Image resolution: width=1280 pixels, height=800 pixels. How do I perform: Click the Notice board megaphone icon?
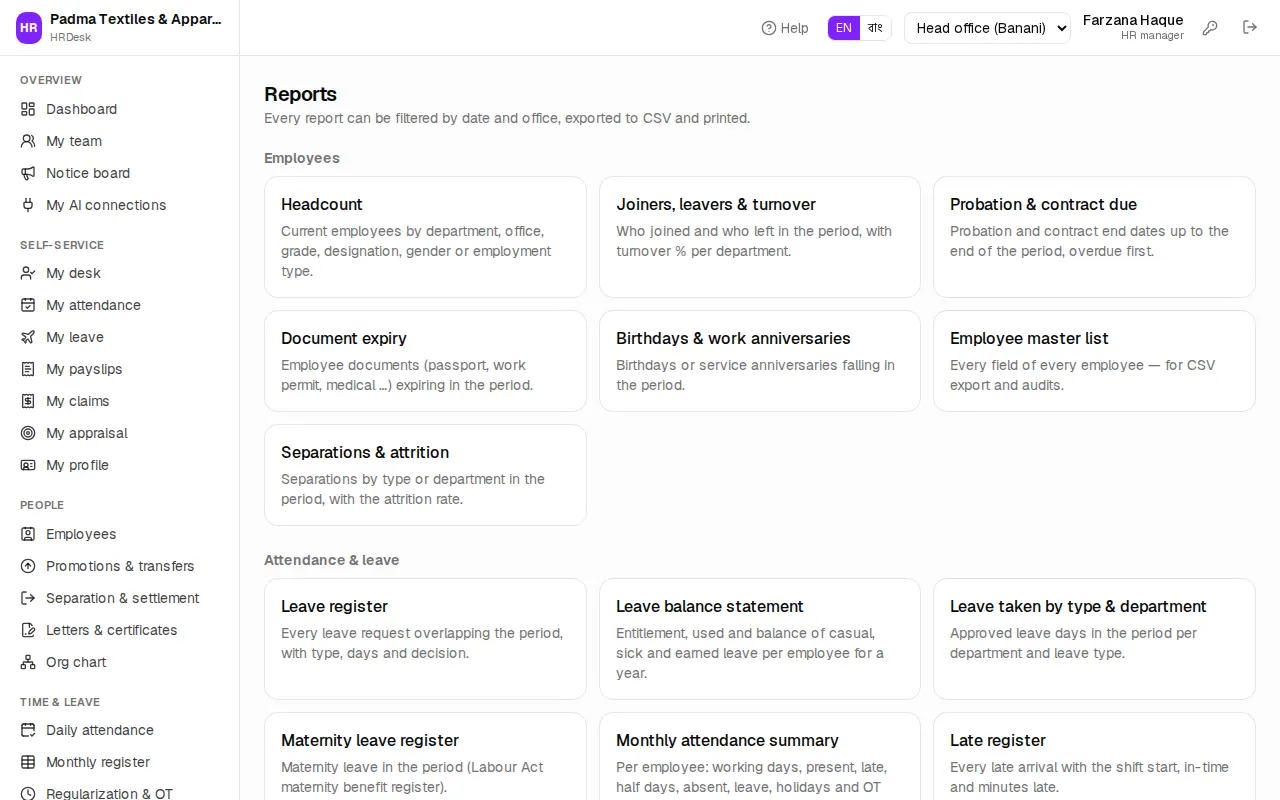[28, 173]
